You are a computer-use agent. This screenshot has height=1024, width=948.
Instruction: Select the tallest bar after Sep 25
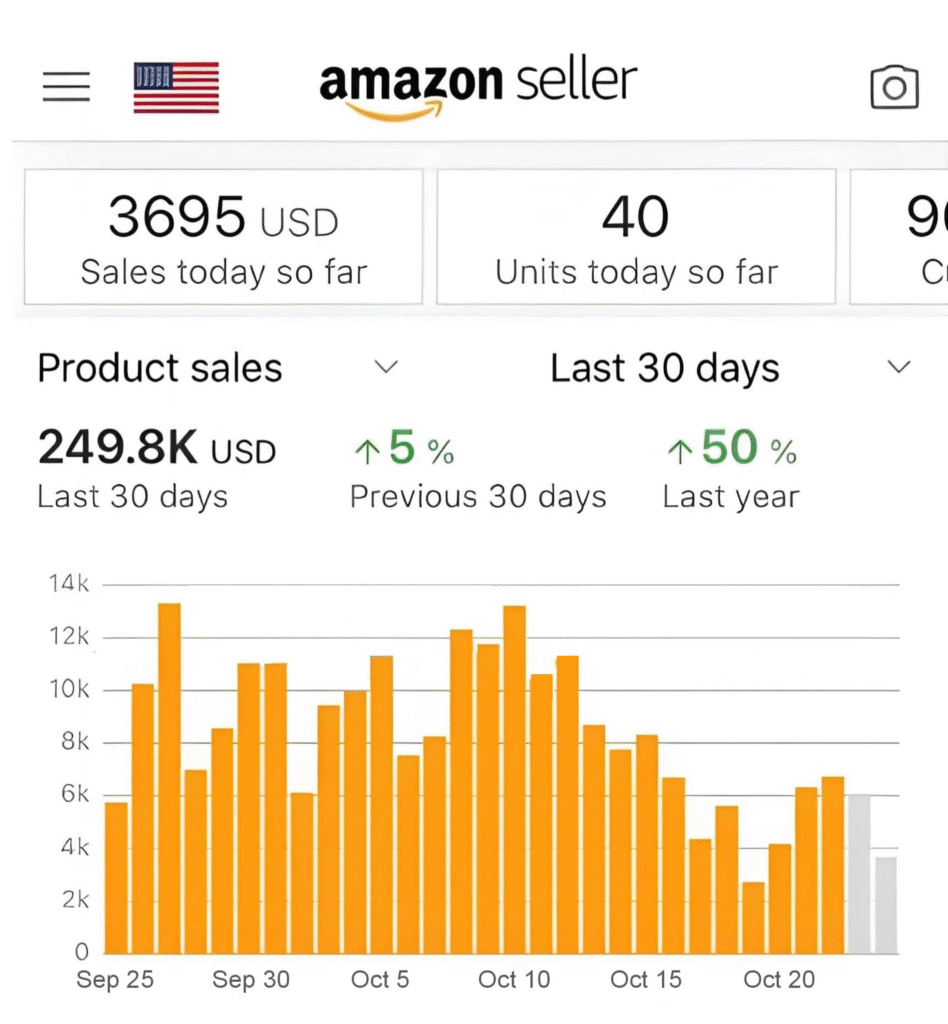pos(169,778)
